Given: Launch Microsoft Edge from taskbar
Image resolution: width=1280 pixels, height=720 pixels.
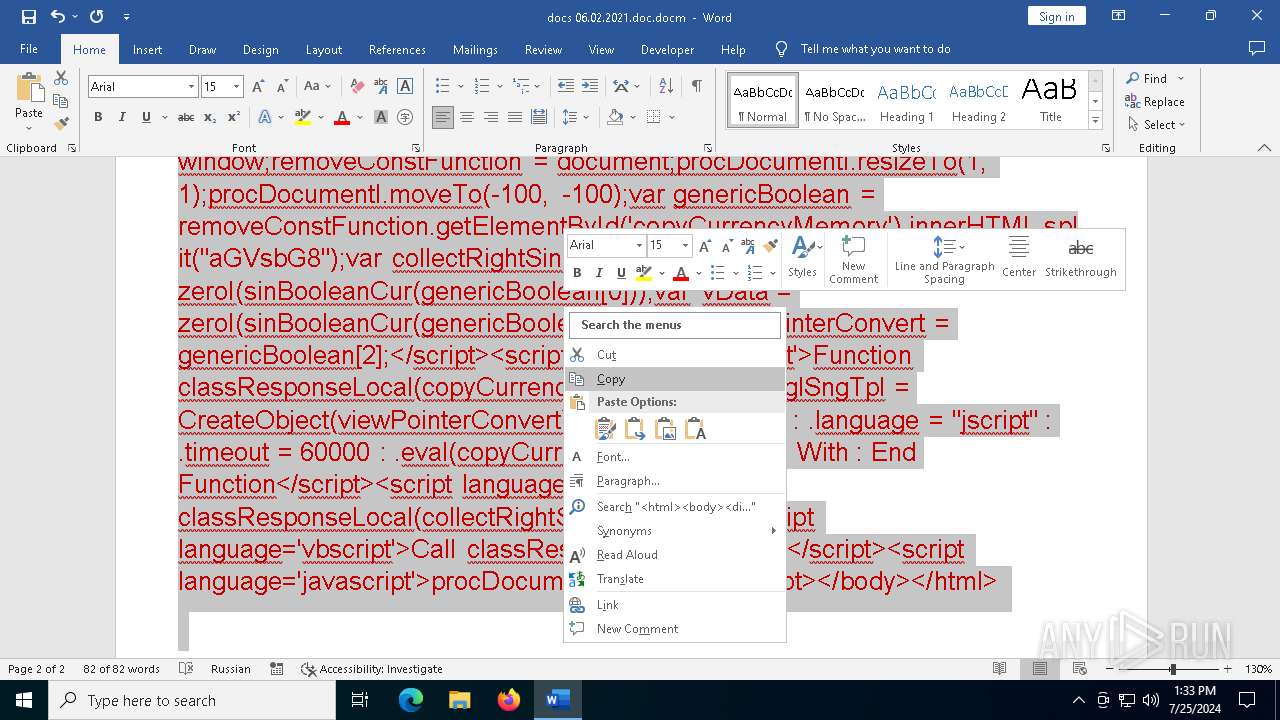Looking at the screenshot, I should tap(411, 700).
